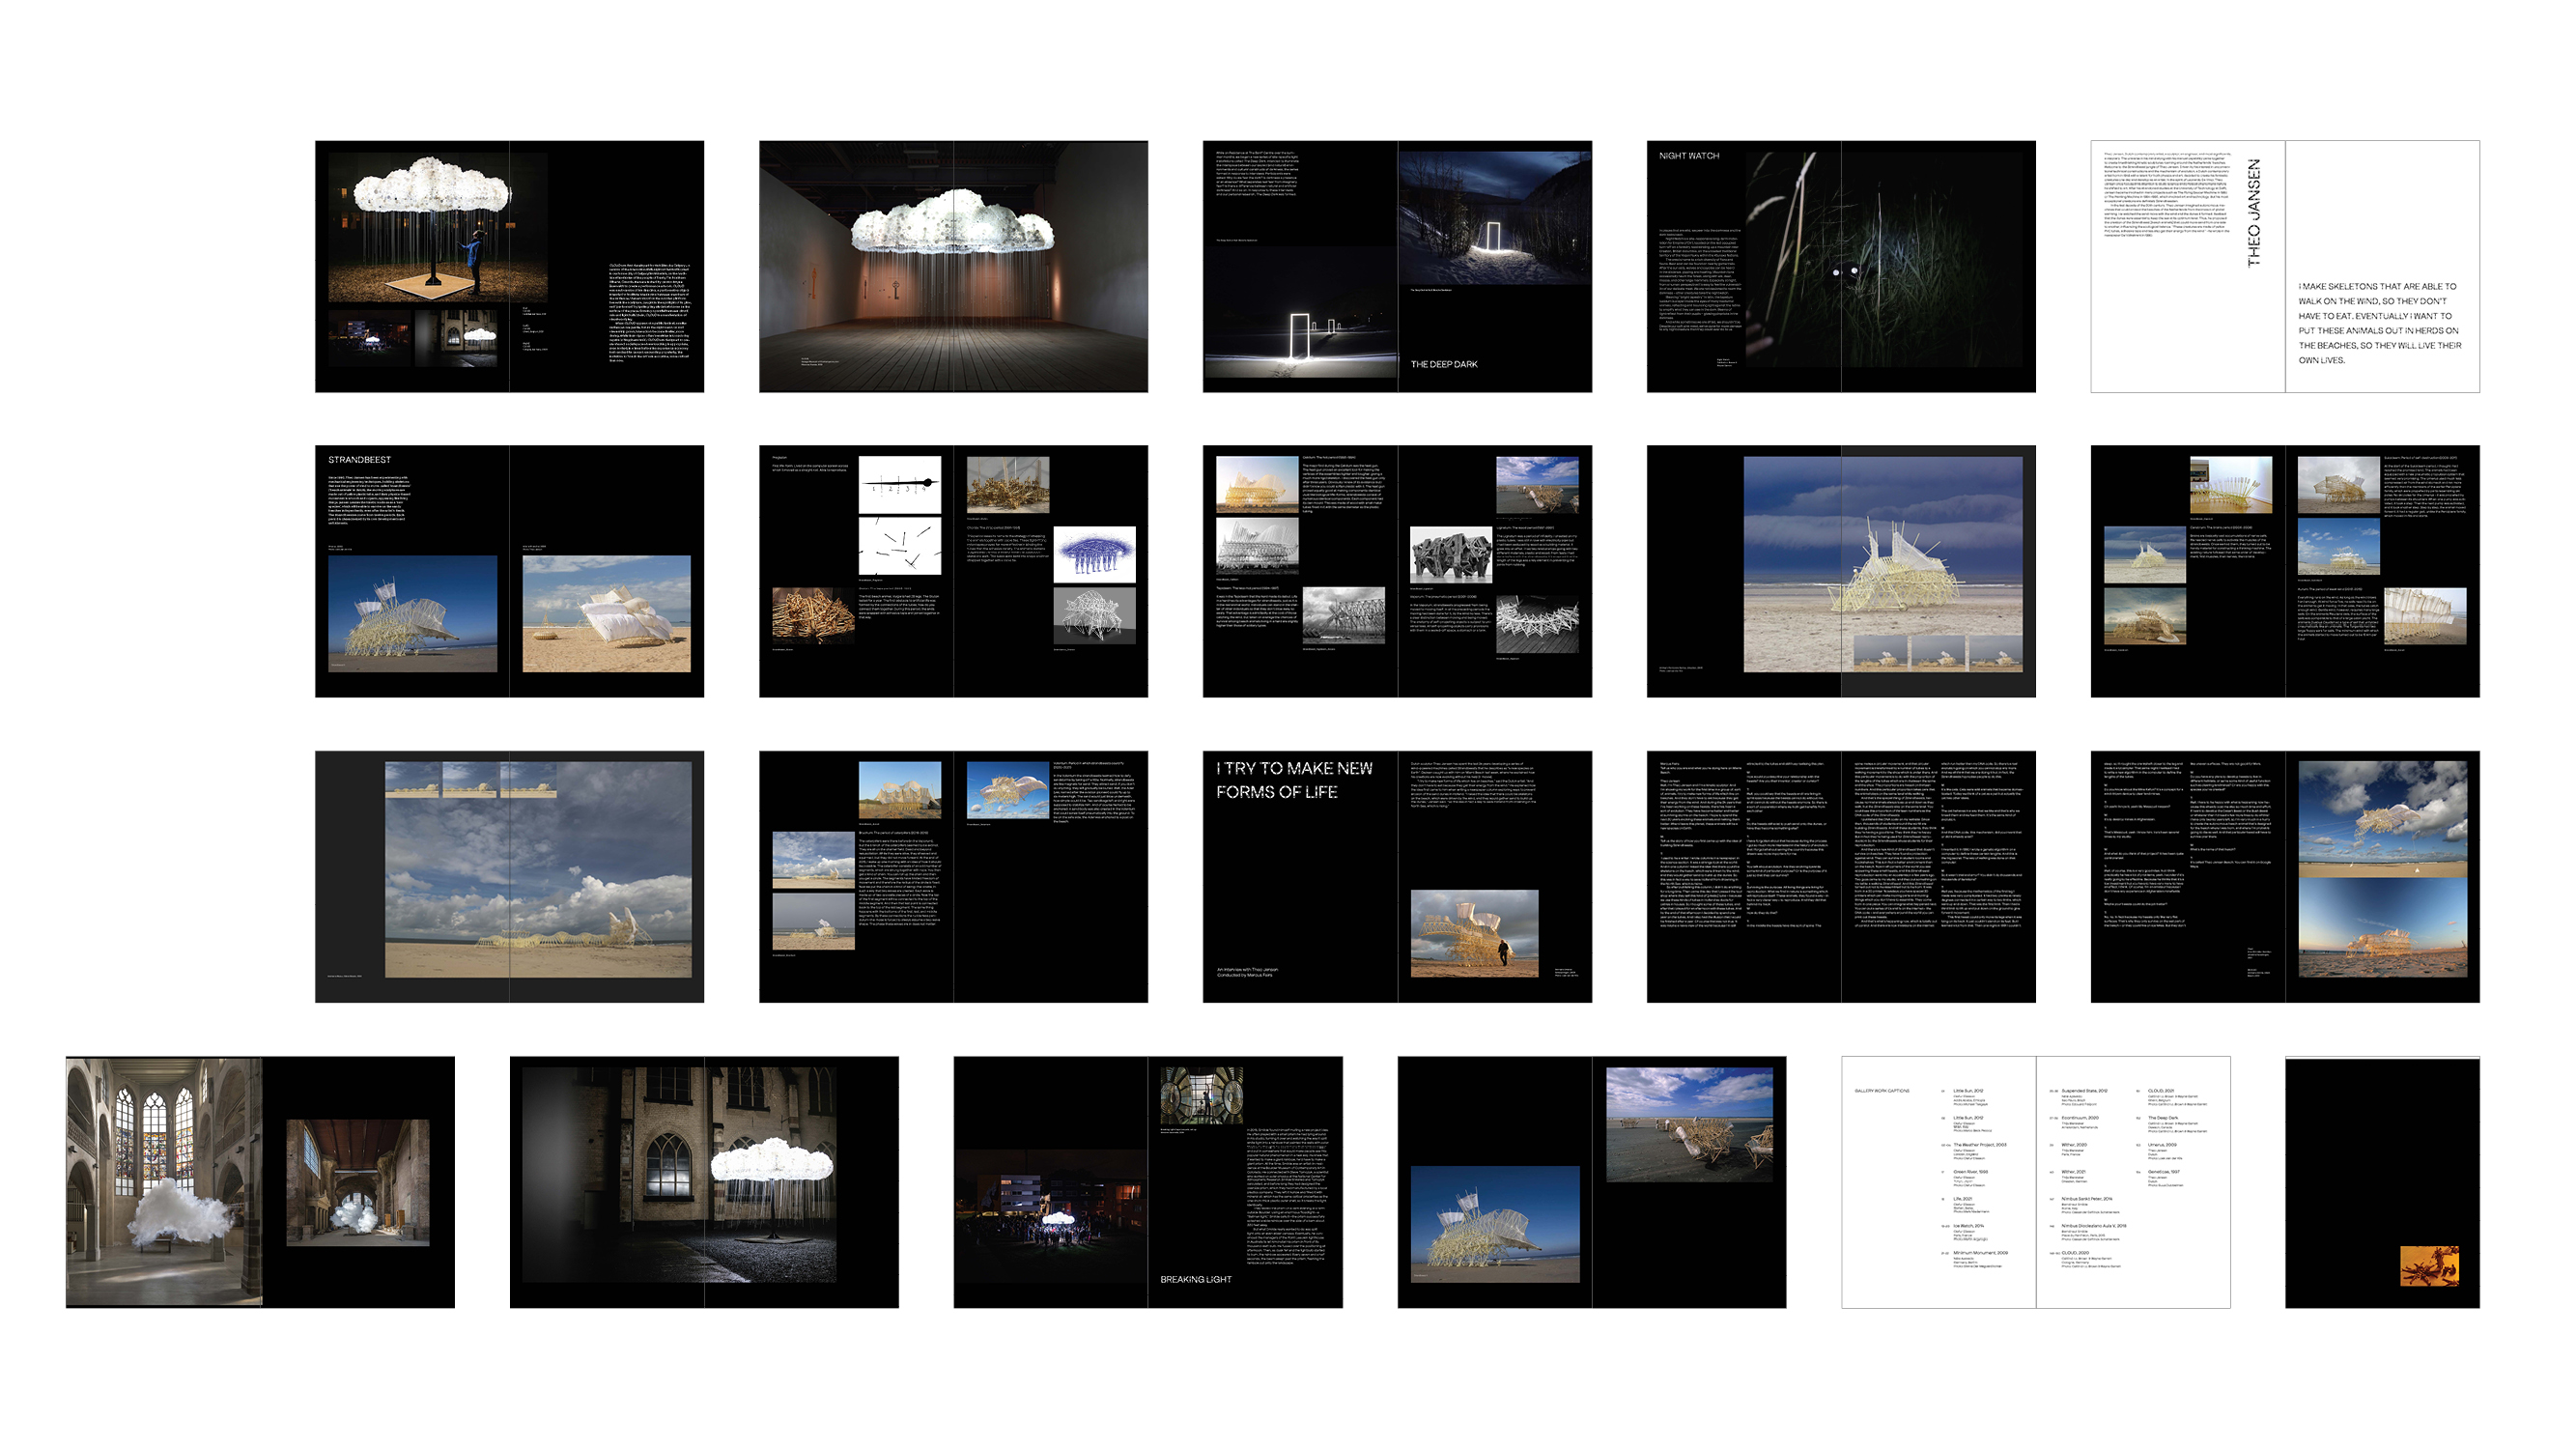Click the Theo Jansen quote text block

[x=2379, y=323]
